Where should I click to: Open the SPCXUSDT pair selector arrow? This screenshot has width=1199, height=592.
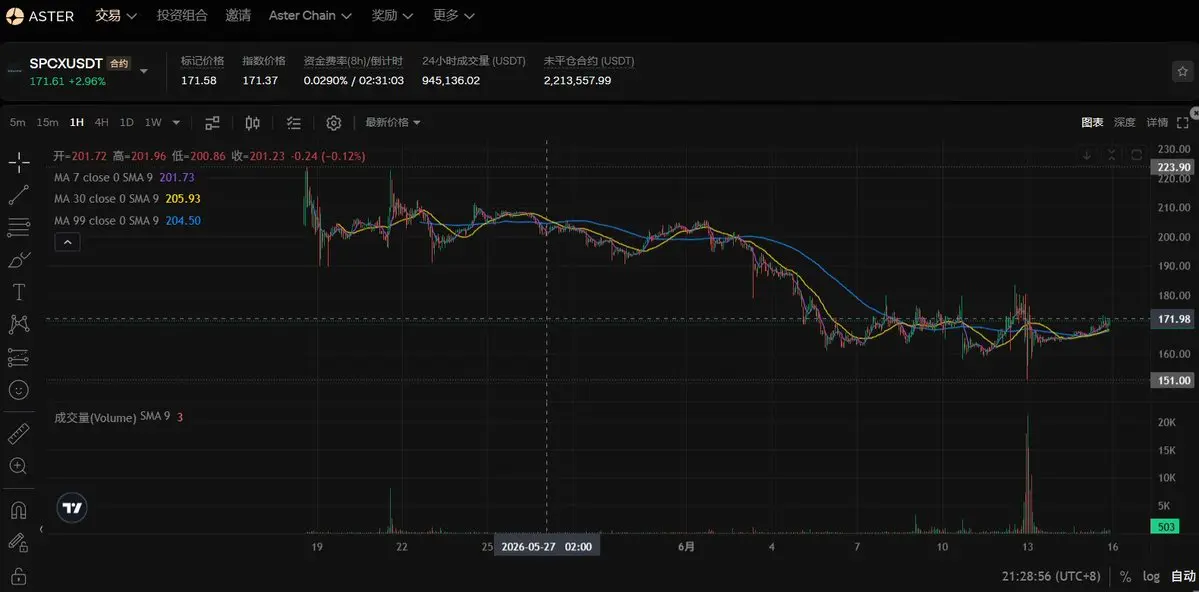144,71
